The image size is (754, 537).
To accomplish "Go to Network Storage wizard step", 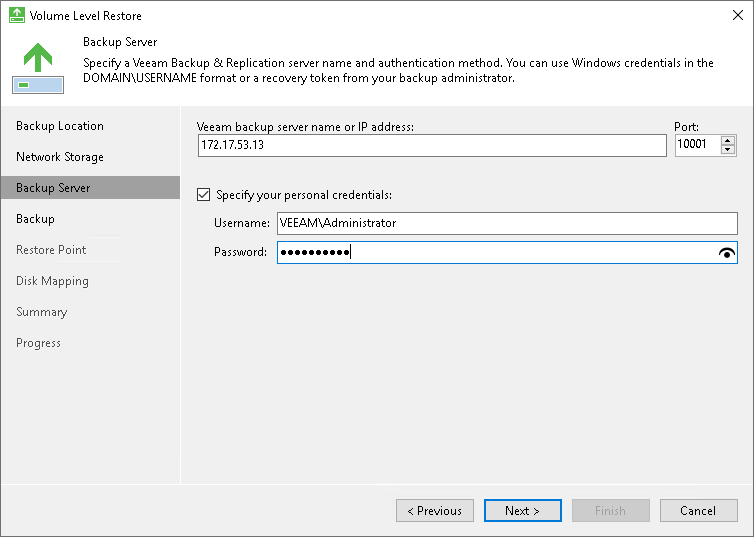I will click(x=60, y=157).
